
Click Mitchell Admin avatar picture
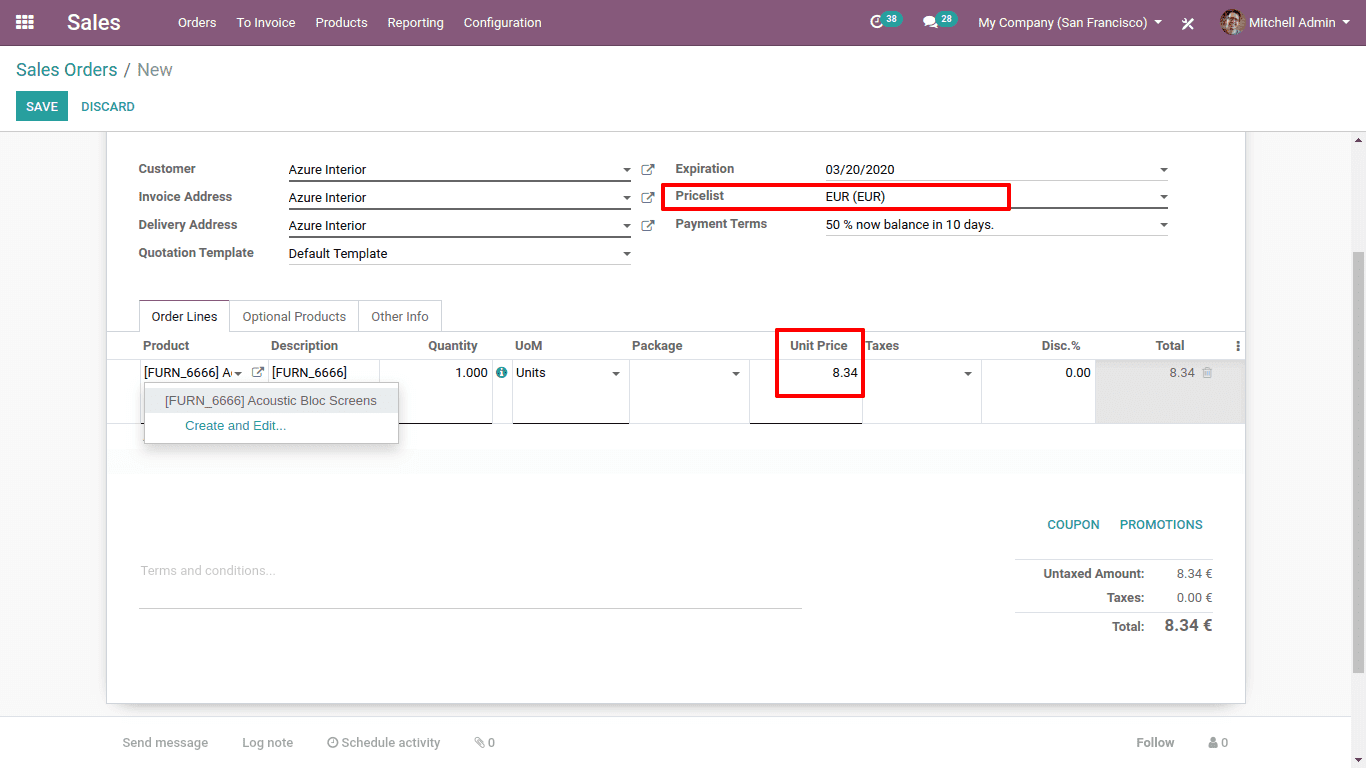click(1232, 22)
